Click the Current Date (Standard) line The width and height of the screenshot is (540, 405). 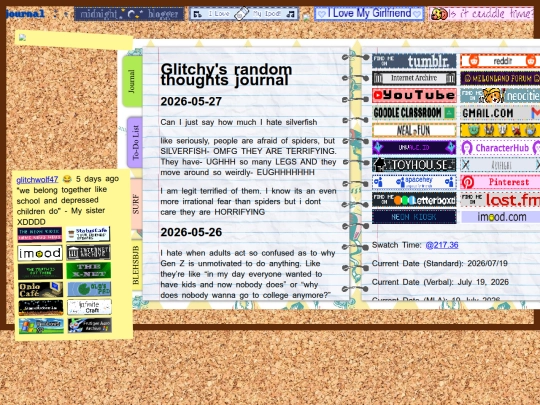pyautogui.click(x=440, y=263)
